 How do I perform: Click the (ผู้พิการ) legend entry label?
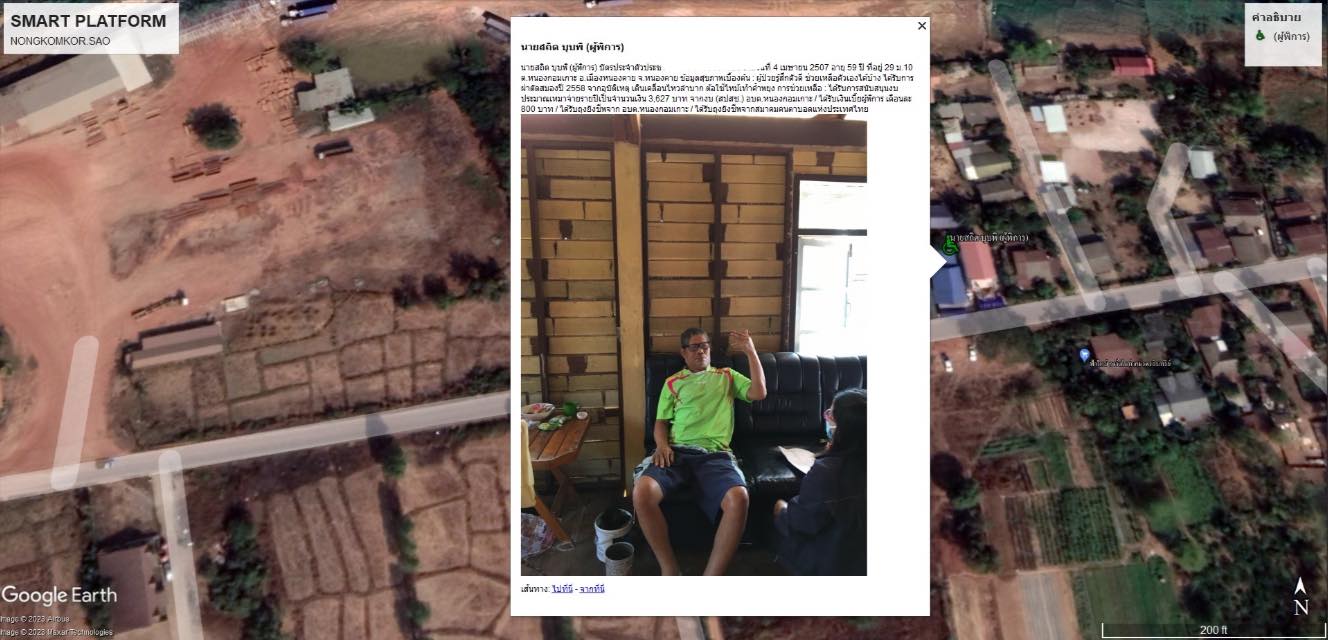1290,37
